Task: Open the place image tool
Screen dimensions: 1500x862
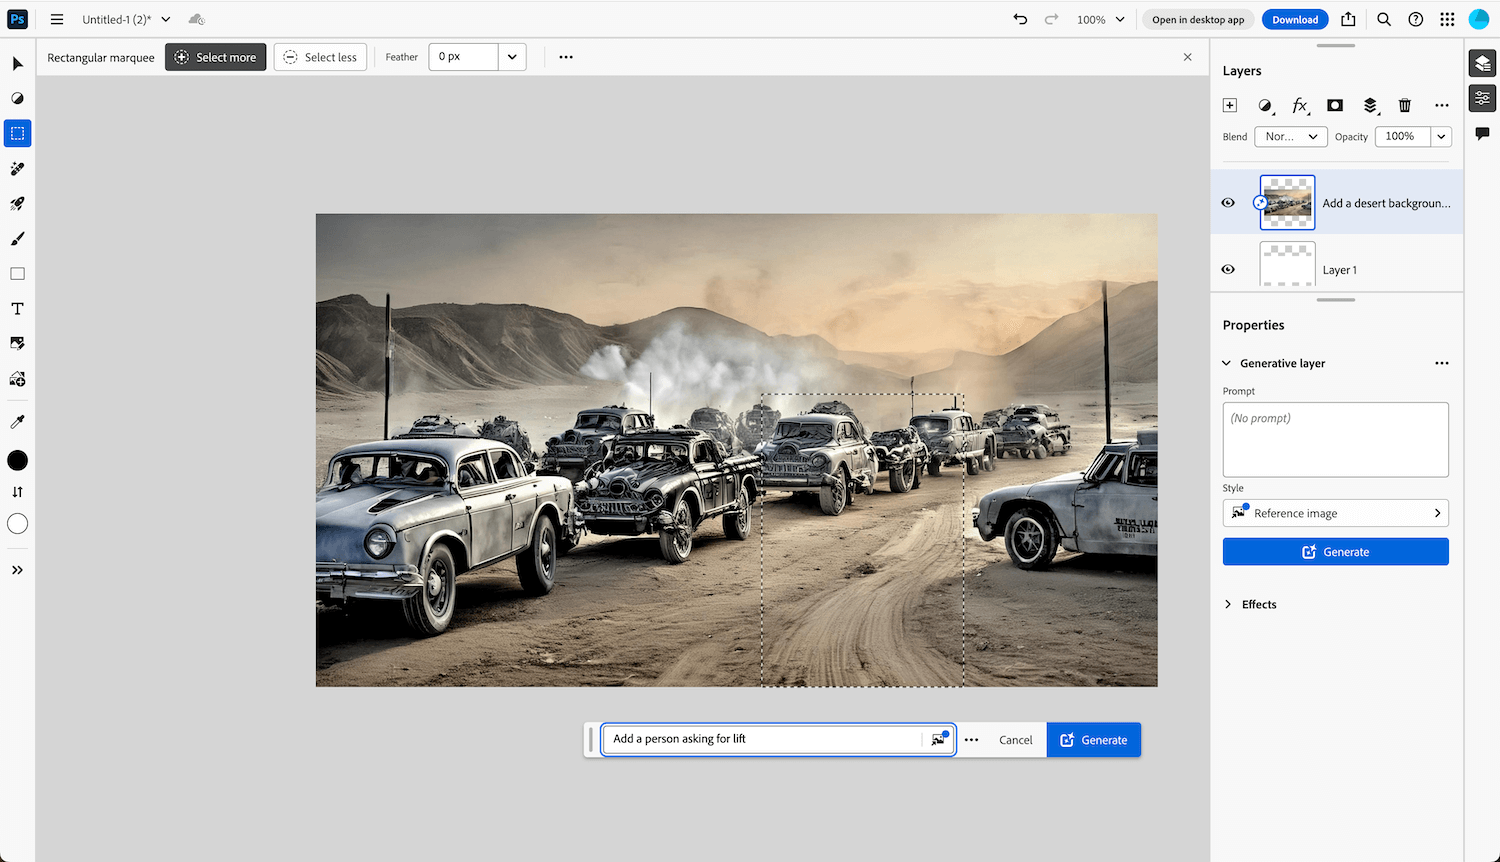Action: pos(18,343)
